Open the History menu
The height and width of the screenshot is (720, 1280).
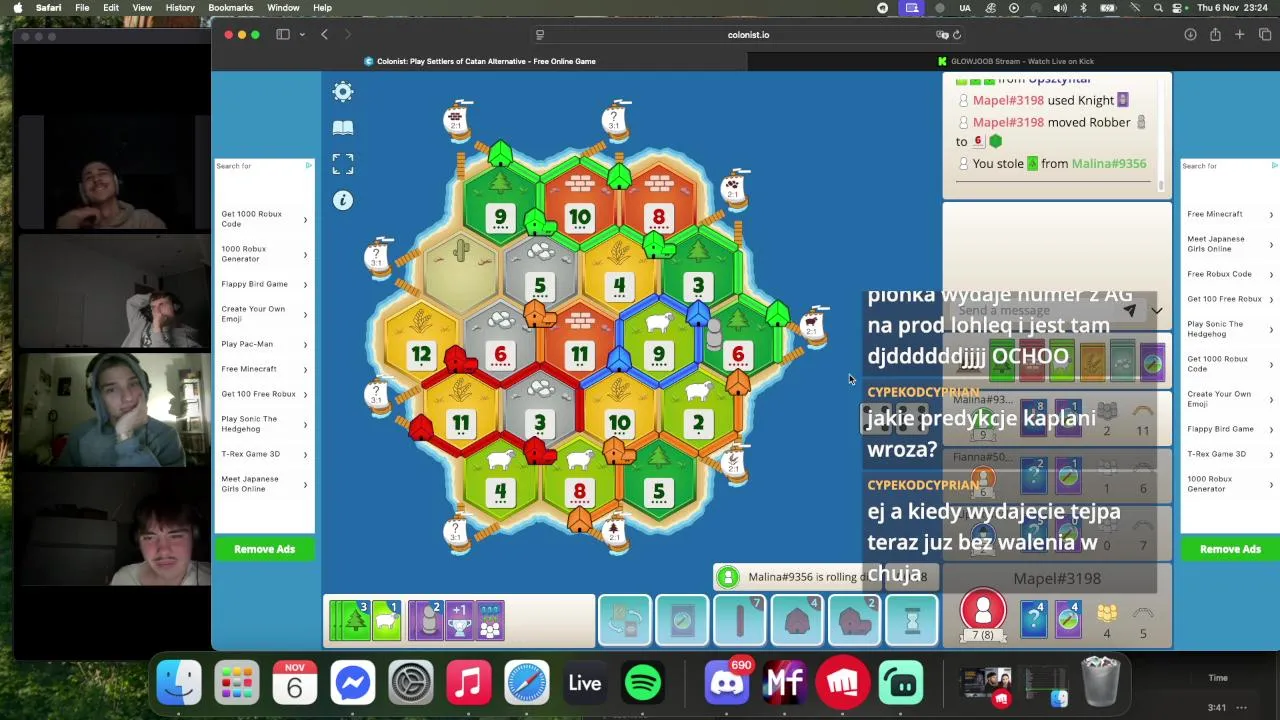180,7
